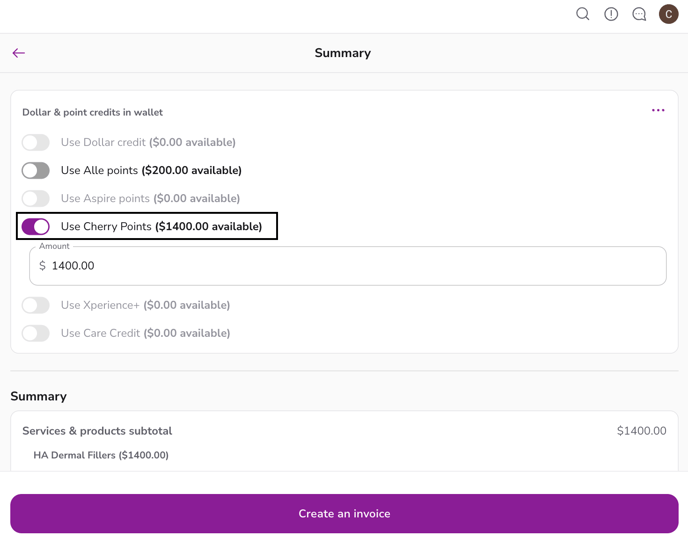Enable the Care Credit toggle switch
This screenshot has width=688, height=552.
pos(36,334)
